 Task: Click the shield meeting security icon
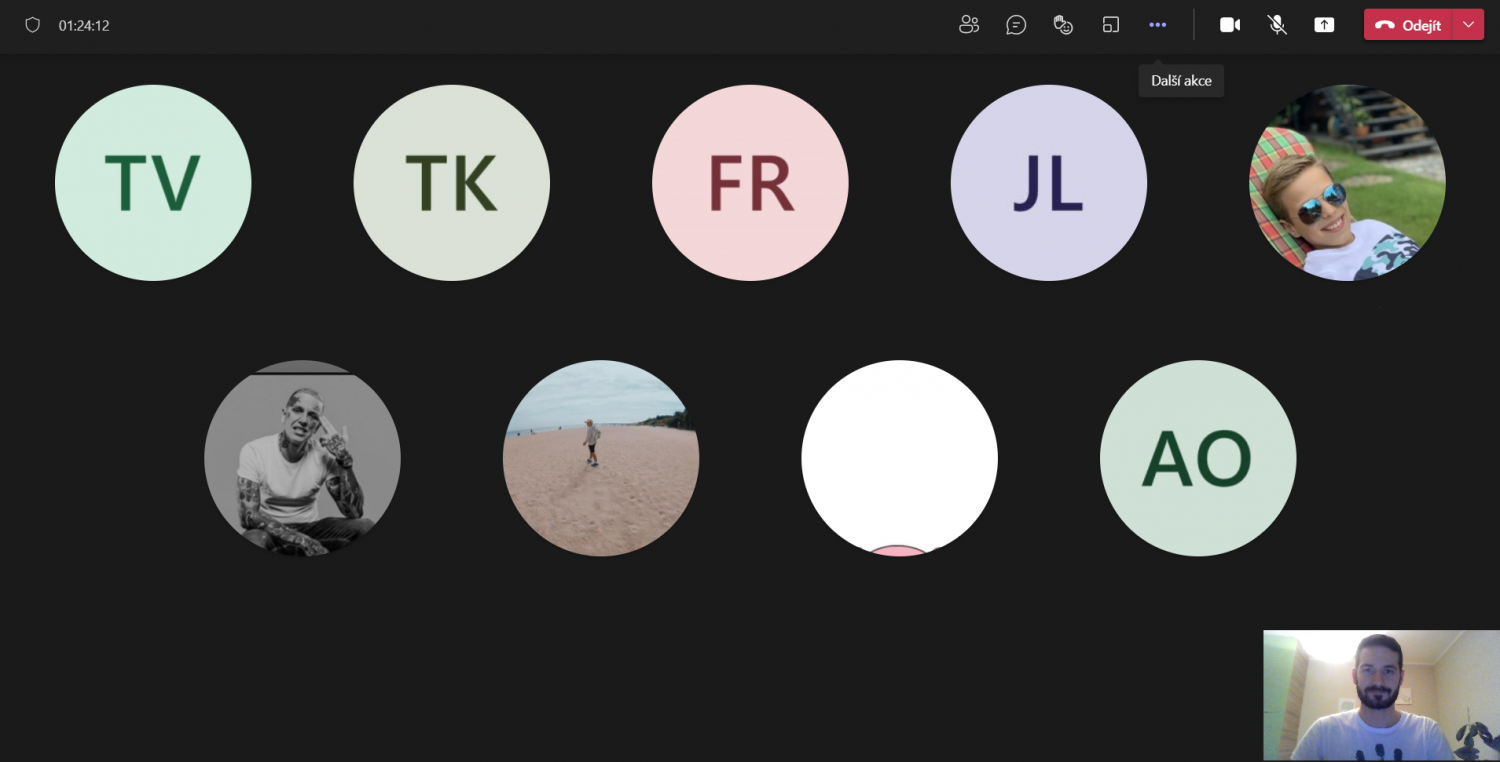[x=32, y=25]
